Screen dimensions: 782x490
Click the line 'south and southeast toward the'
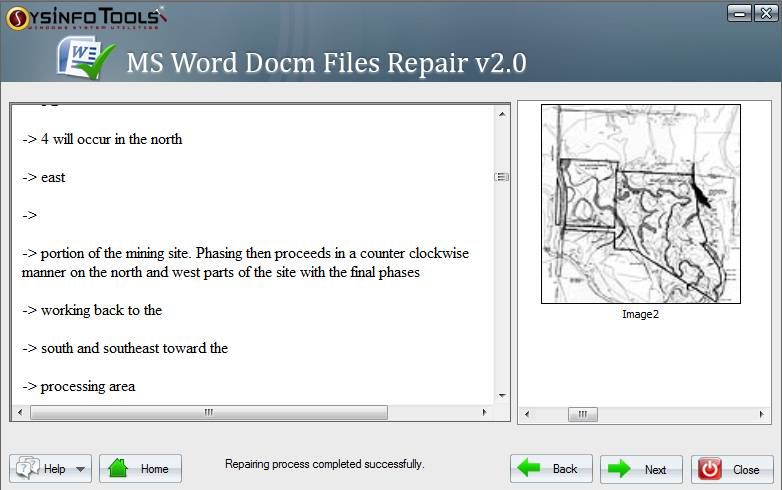click(125, 348)
